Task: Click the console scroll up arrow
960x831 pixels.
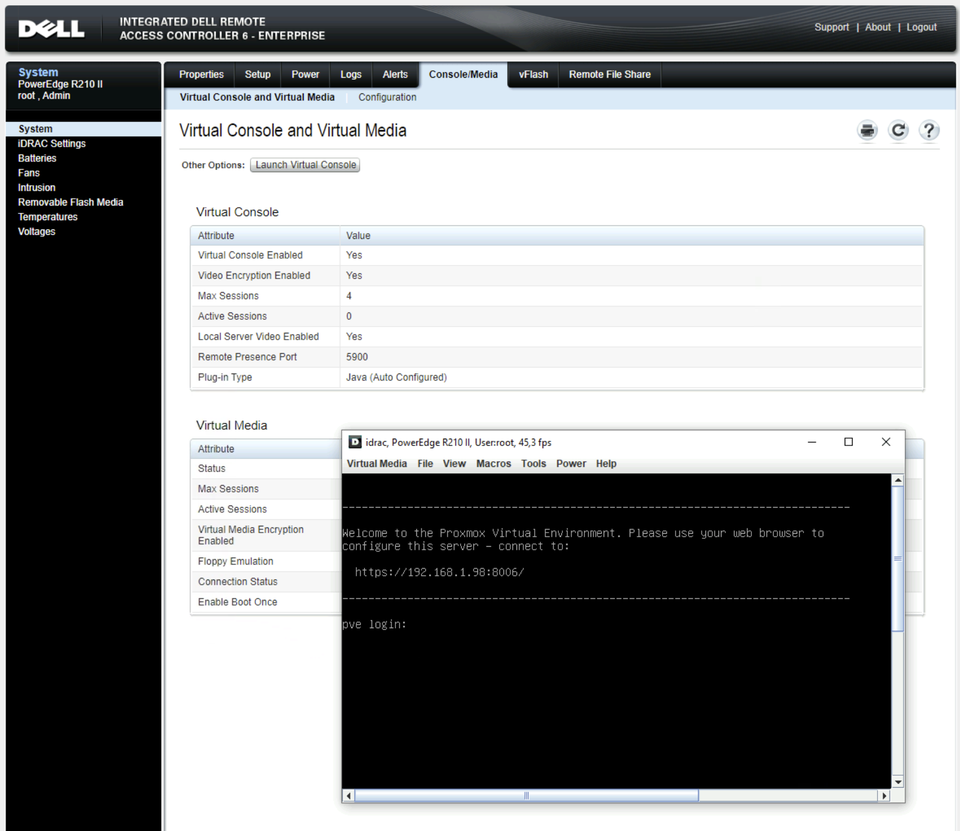Action: [897, 481]
